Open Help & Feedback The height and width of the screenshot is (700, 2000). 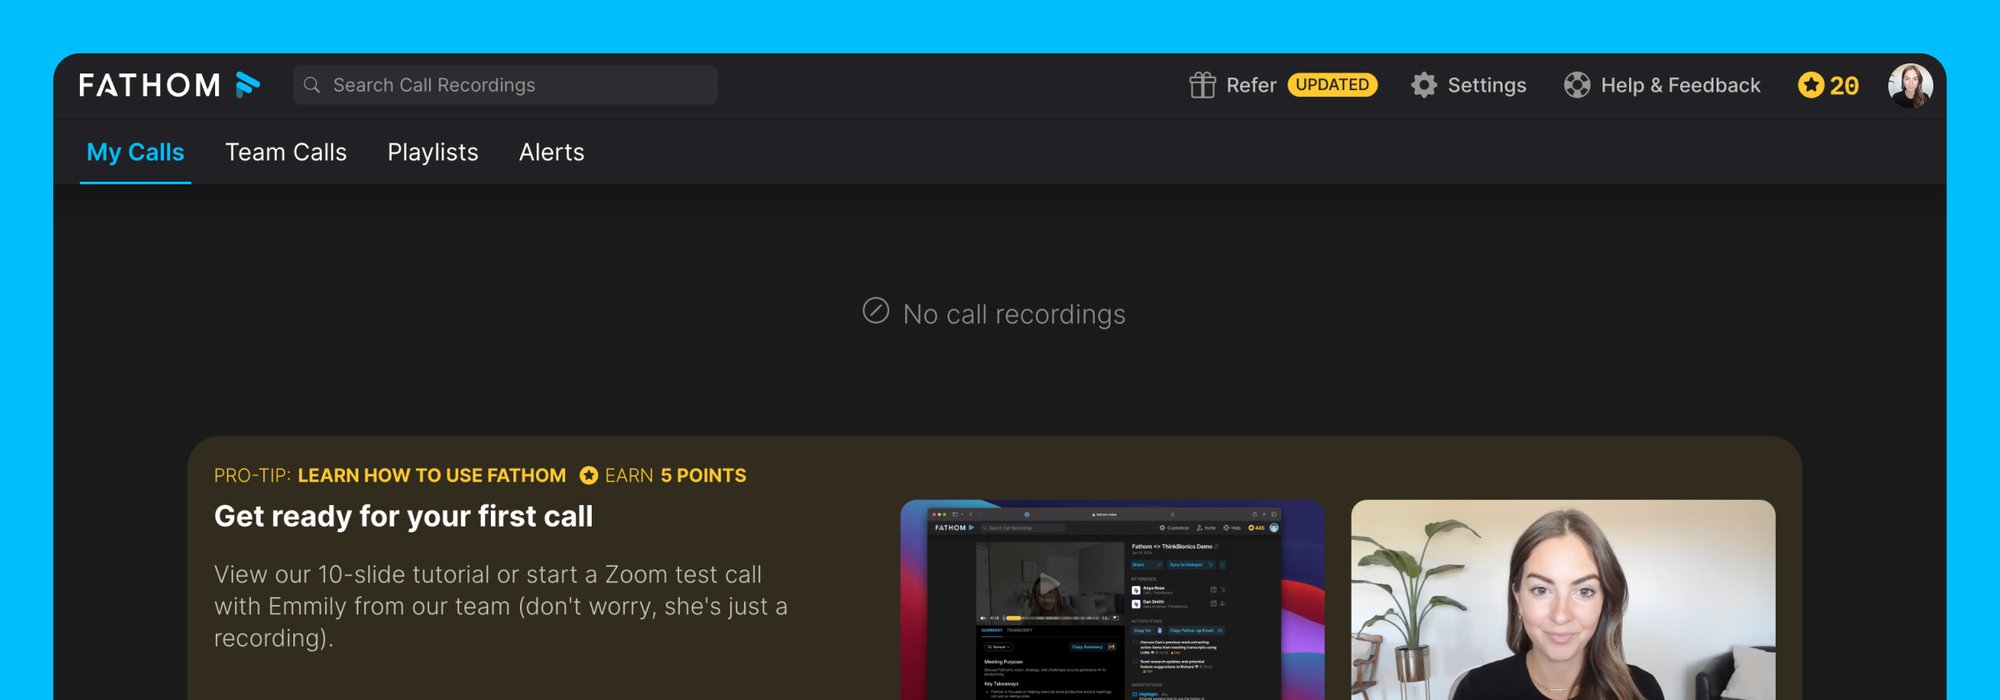coord(1680,85)
